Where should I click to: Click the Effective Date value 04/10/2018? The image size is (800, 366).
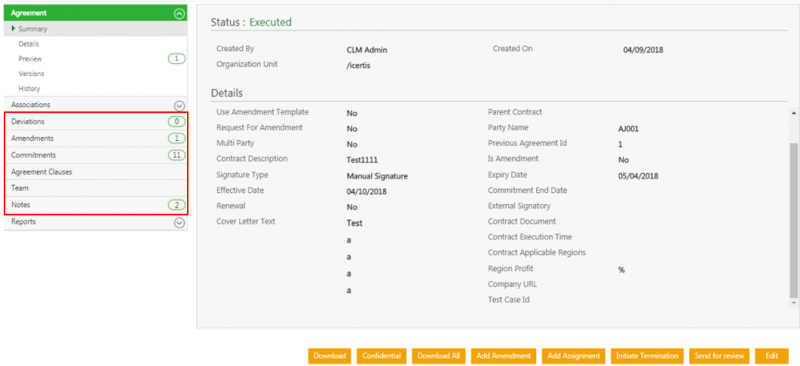(x=366, y=191)
